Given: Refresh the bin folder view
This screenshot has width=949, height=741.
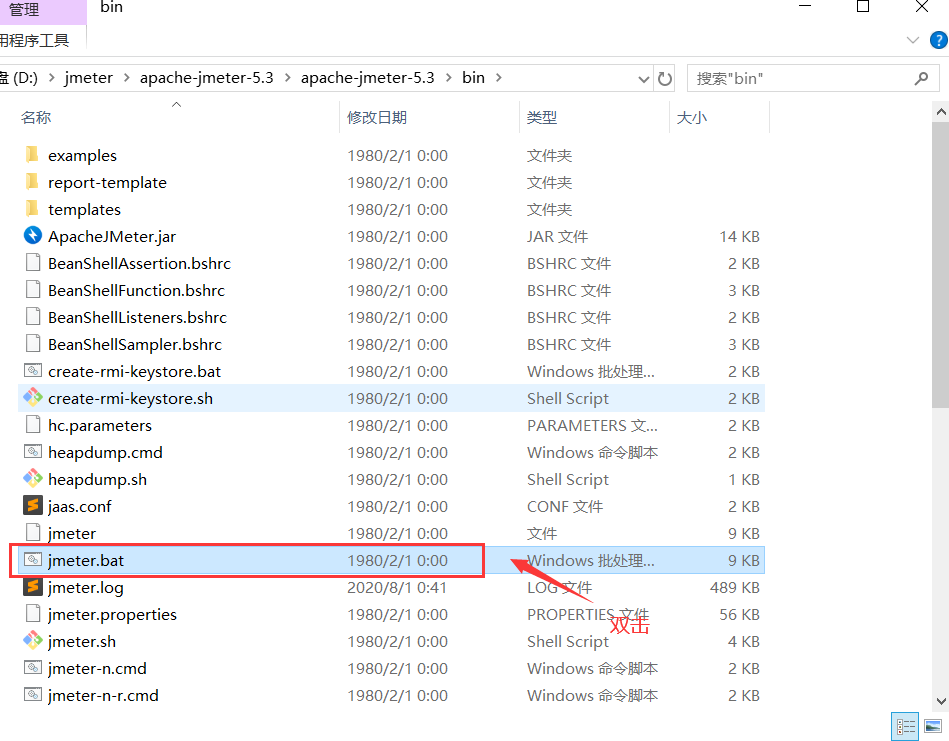Looking at the screenshot, I should pos(665,79).
